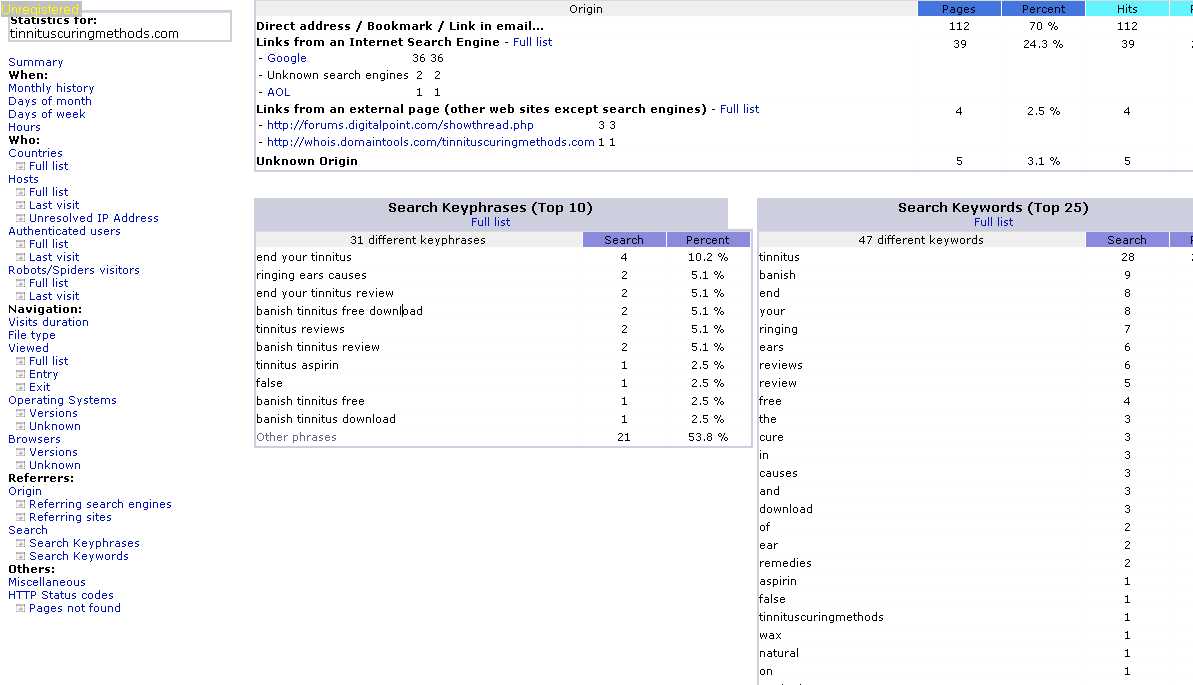Click the icon beside sidebar Search Keyphrases
The height and width of the screenshot is (685, 1193).
click(20, 544)
